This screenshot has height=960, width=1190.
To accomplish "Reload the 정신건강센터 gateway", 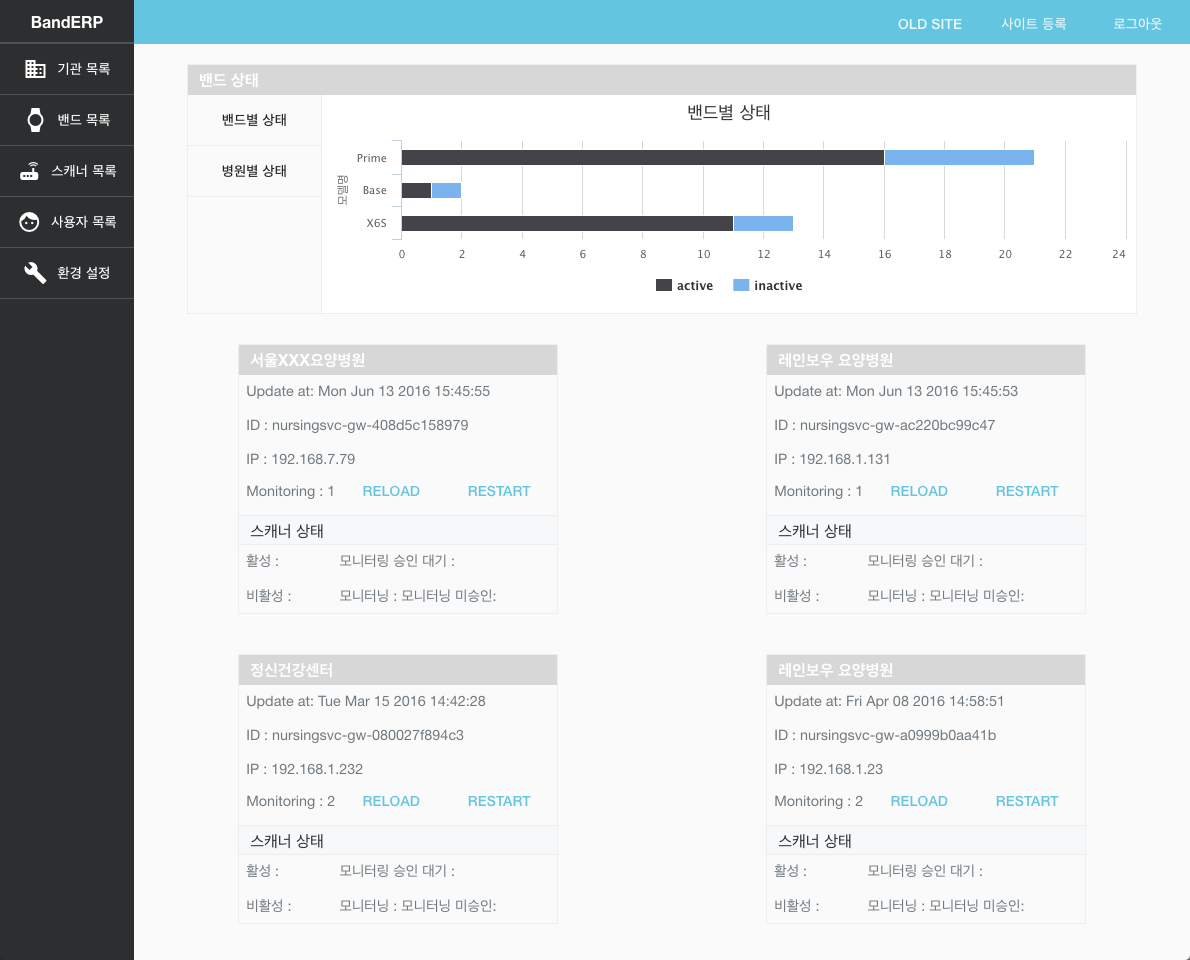I will pos(391,801).
